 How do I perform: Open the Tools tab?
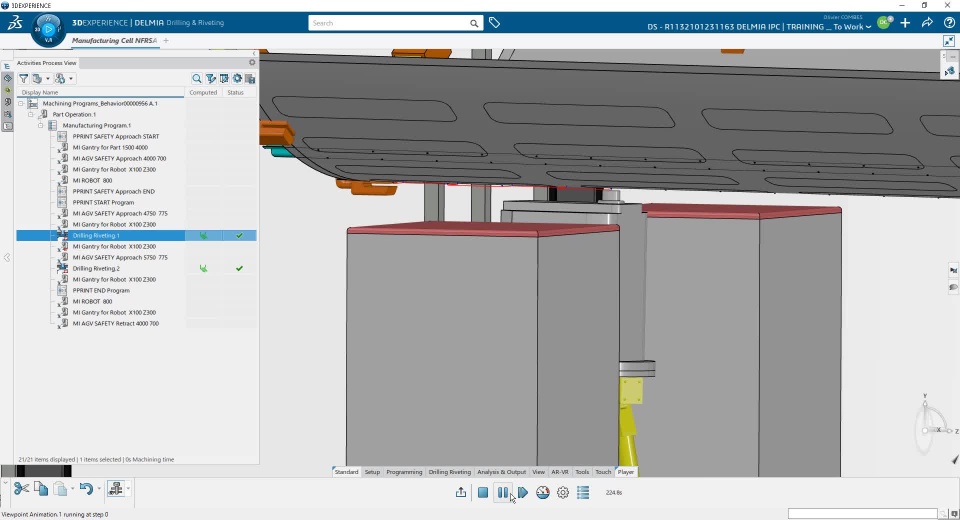[582, 472]
